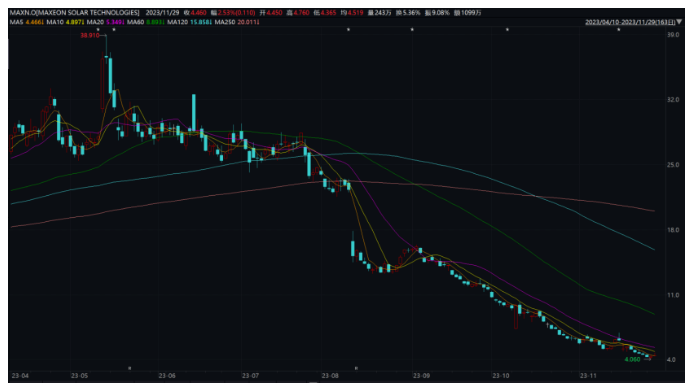Viewport: 690px width, 387px height.
Task: Click the rightmost event star marker near 23-11
Action: click(x=619, y=29)
